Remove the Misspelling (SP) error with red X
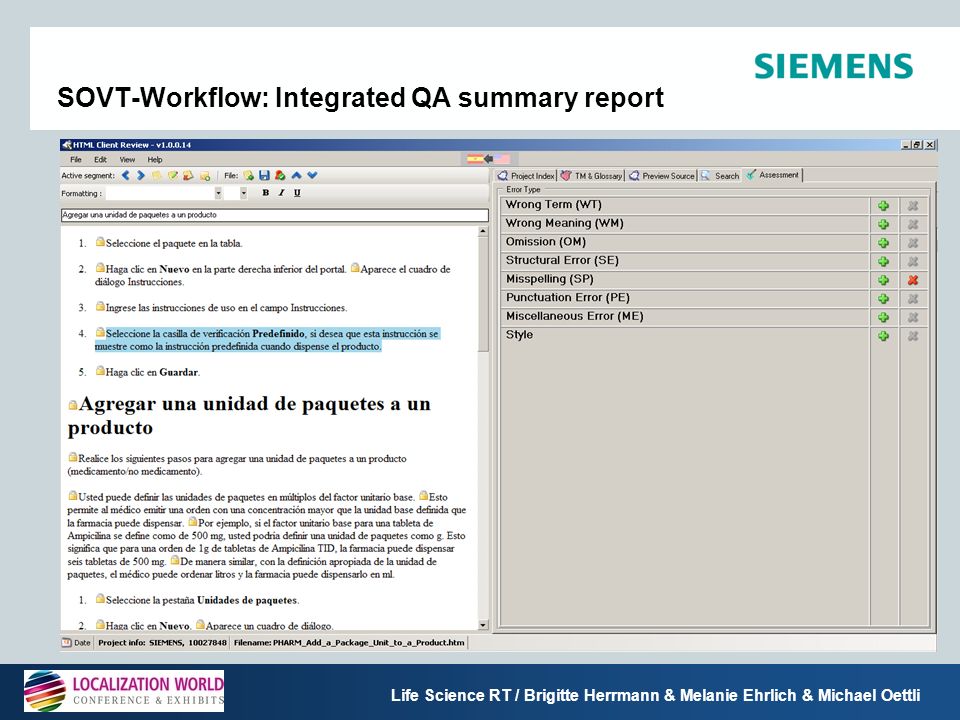 [913, 280]
